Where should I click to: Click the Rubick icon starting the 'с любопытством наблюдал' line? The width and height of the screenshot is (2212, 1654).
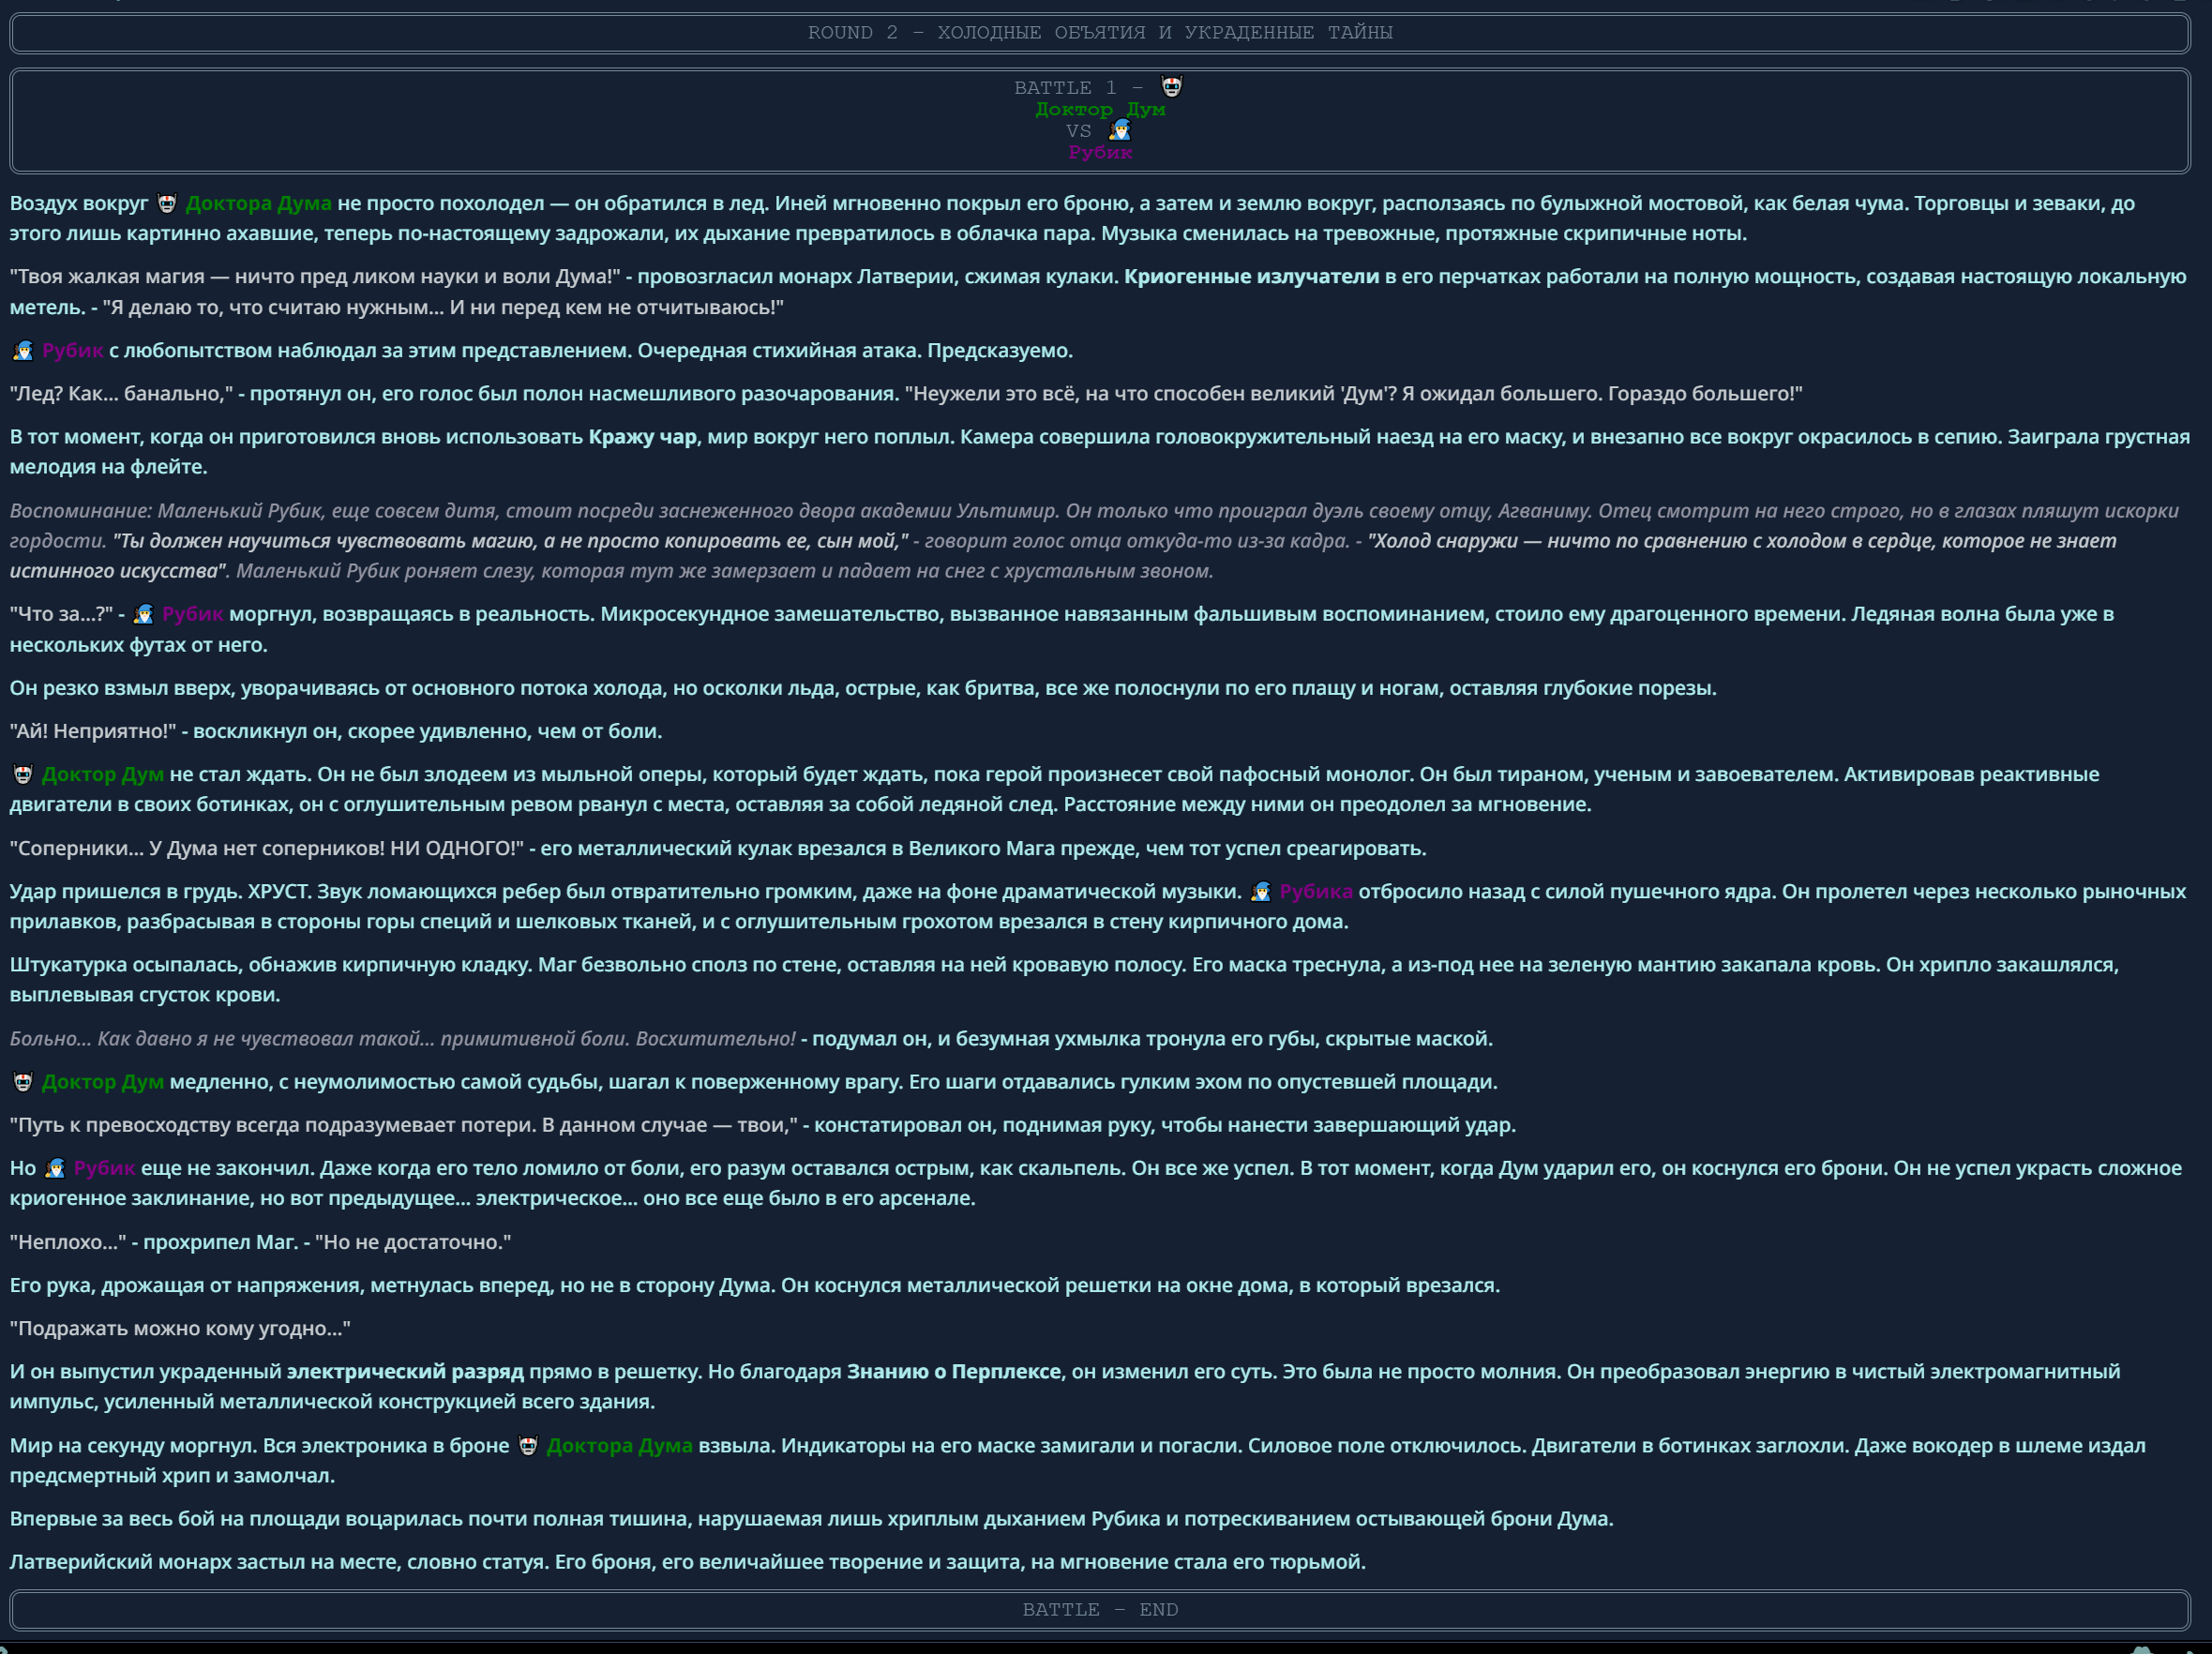click(23, 350)
